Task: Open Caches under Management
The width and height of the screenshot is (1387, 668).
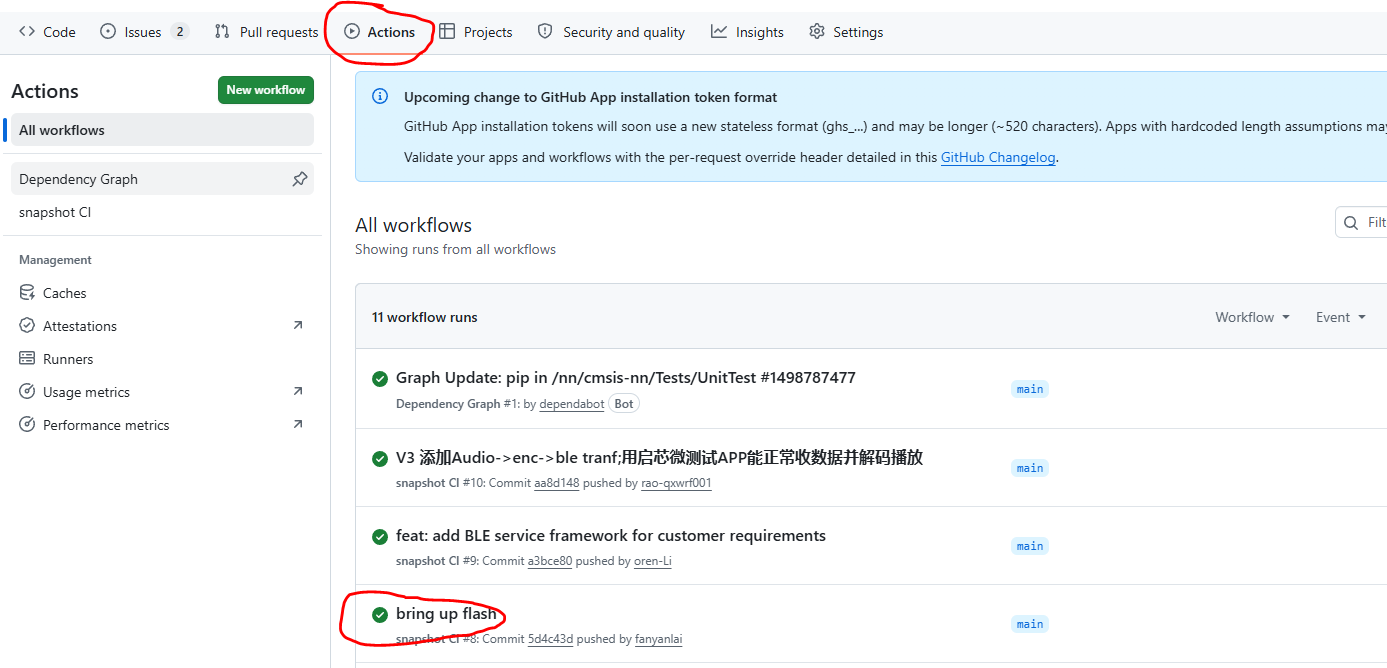Action: [162, 293]
